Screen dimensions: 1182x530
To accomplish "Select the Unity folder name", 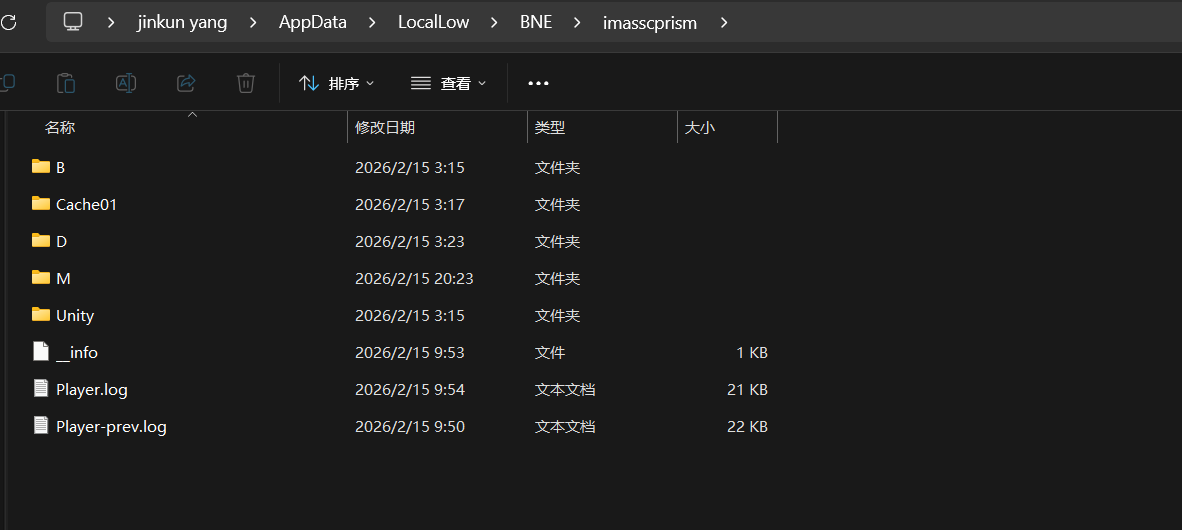I will coord(75,315).
